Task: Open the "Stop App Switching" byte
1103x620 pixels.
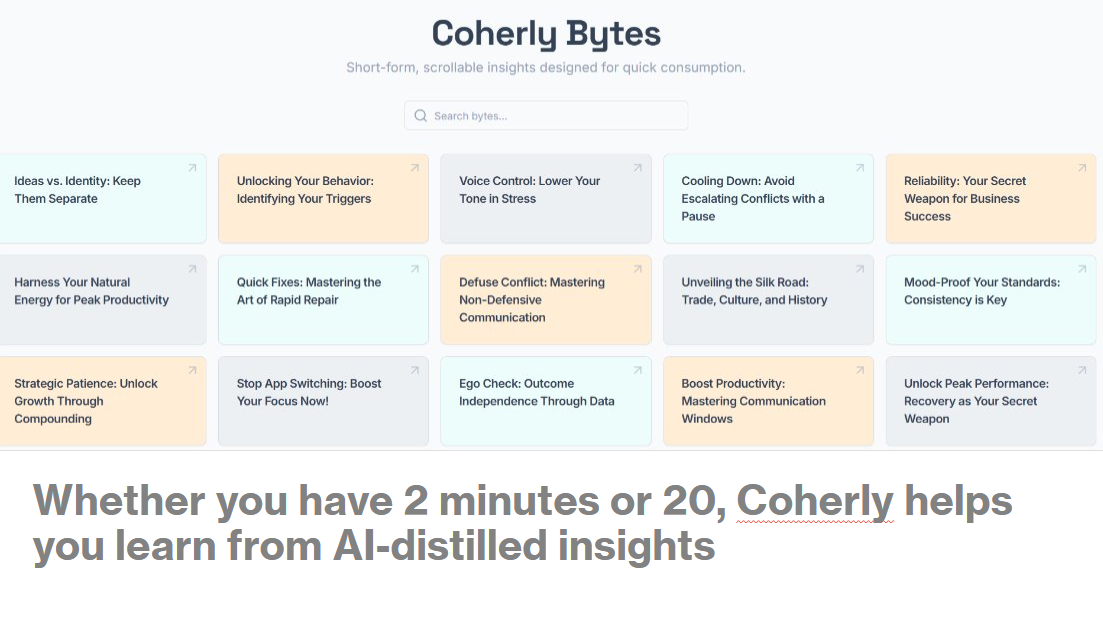Action: (x=322, y=400)
